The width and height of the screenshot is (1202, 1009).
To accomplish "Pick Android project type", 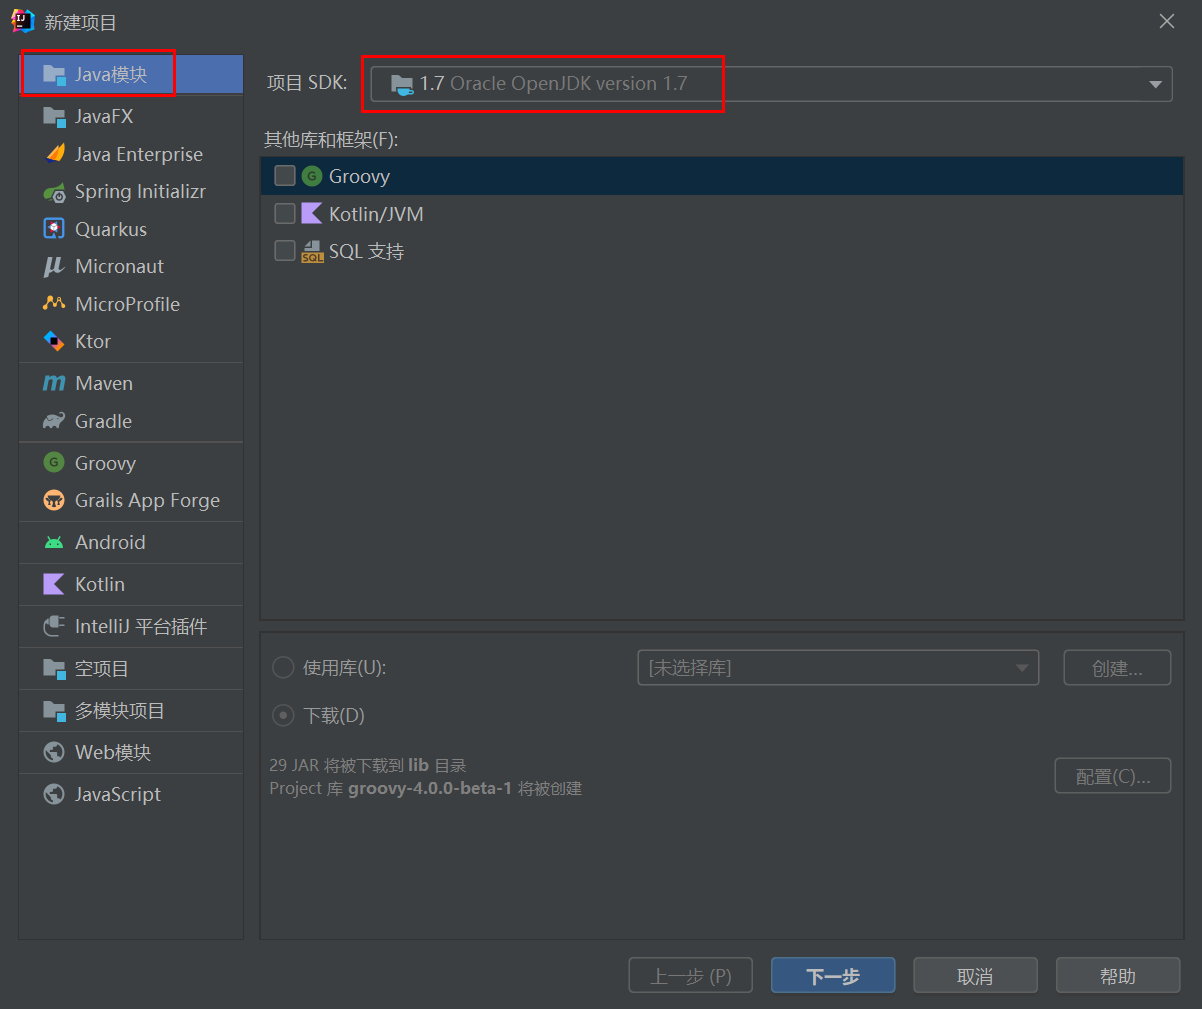I will click(131, 543).
